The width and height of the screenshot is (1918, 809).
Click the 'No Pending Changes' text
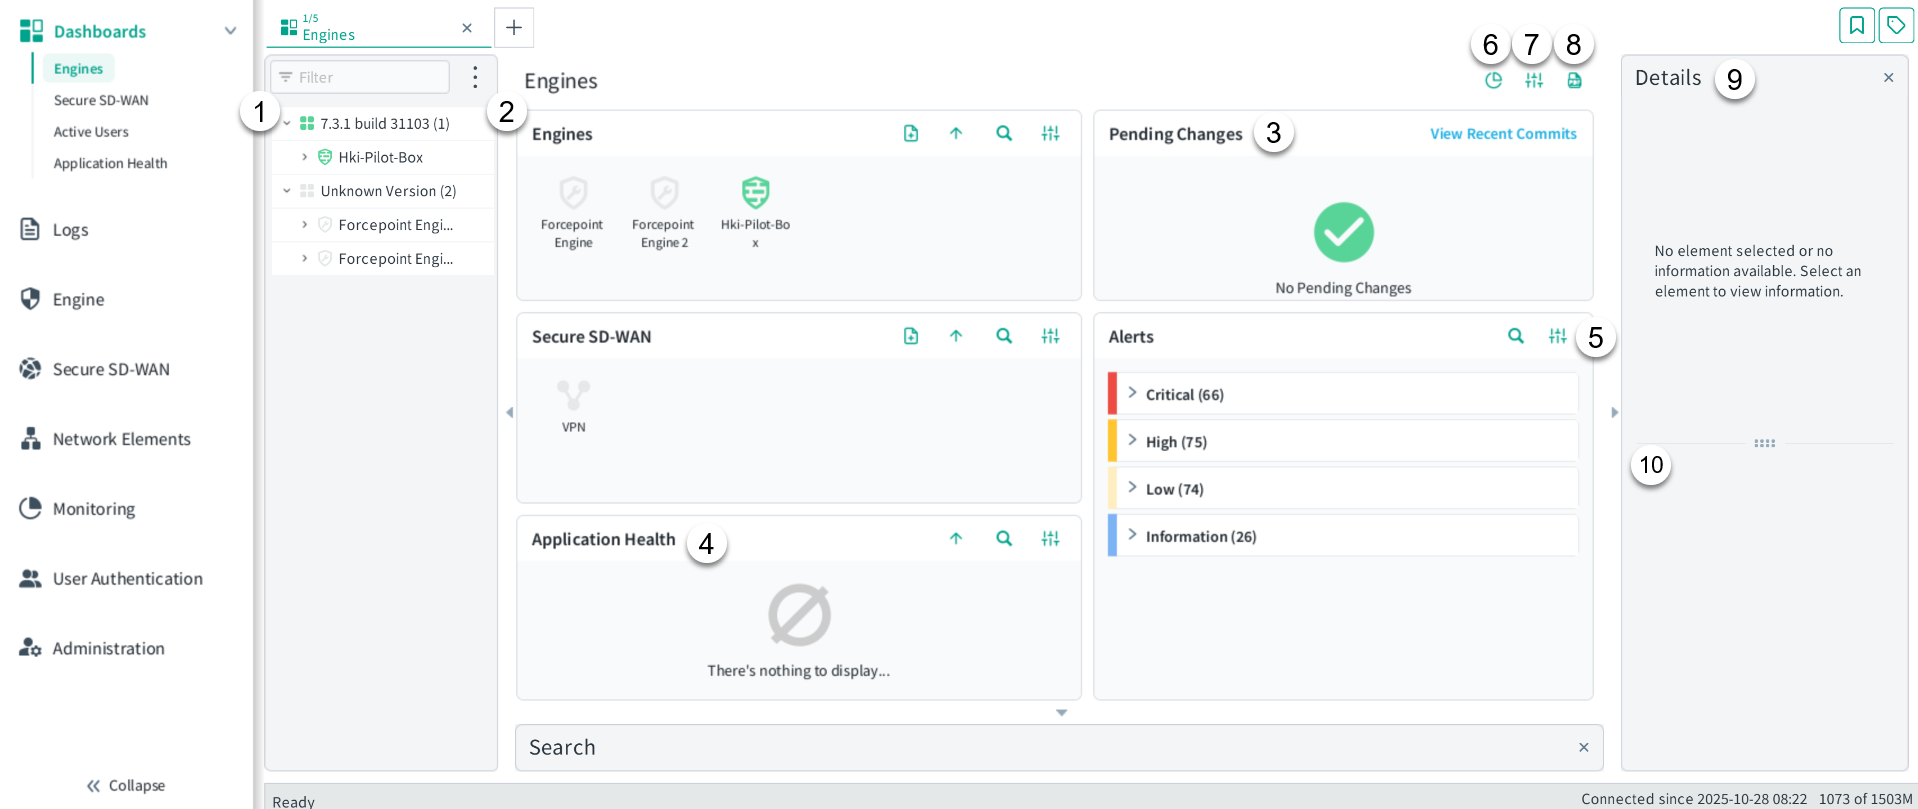(x=1343, y=288)
